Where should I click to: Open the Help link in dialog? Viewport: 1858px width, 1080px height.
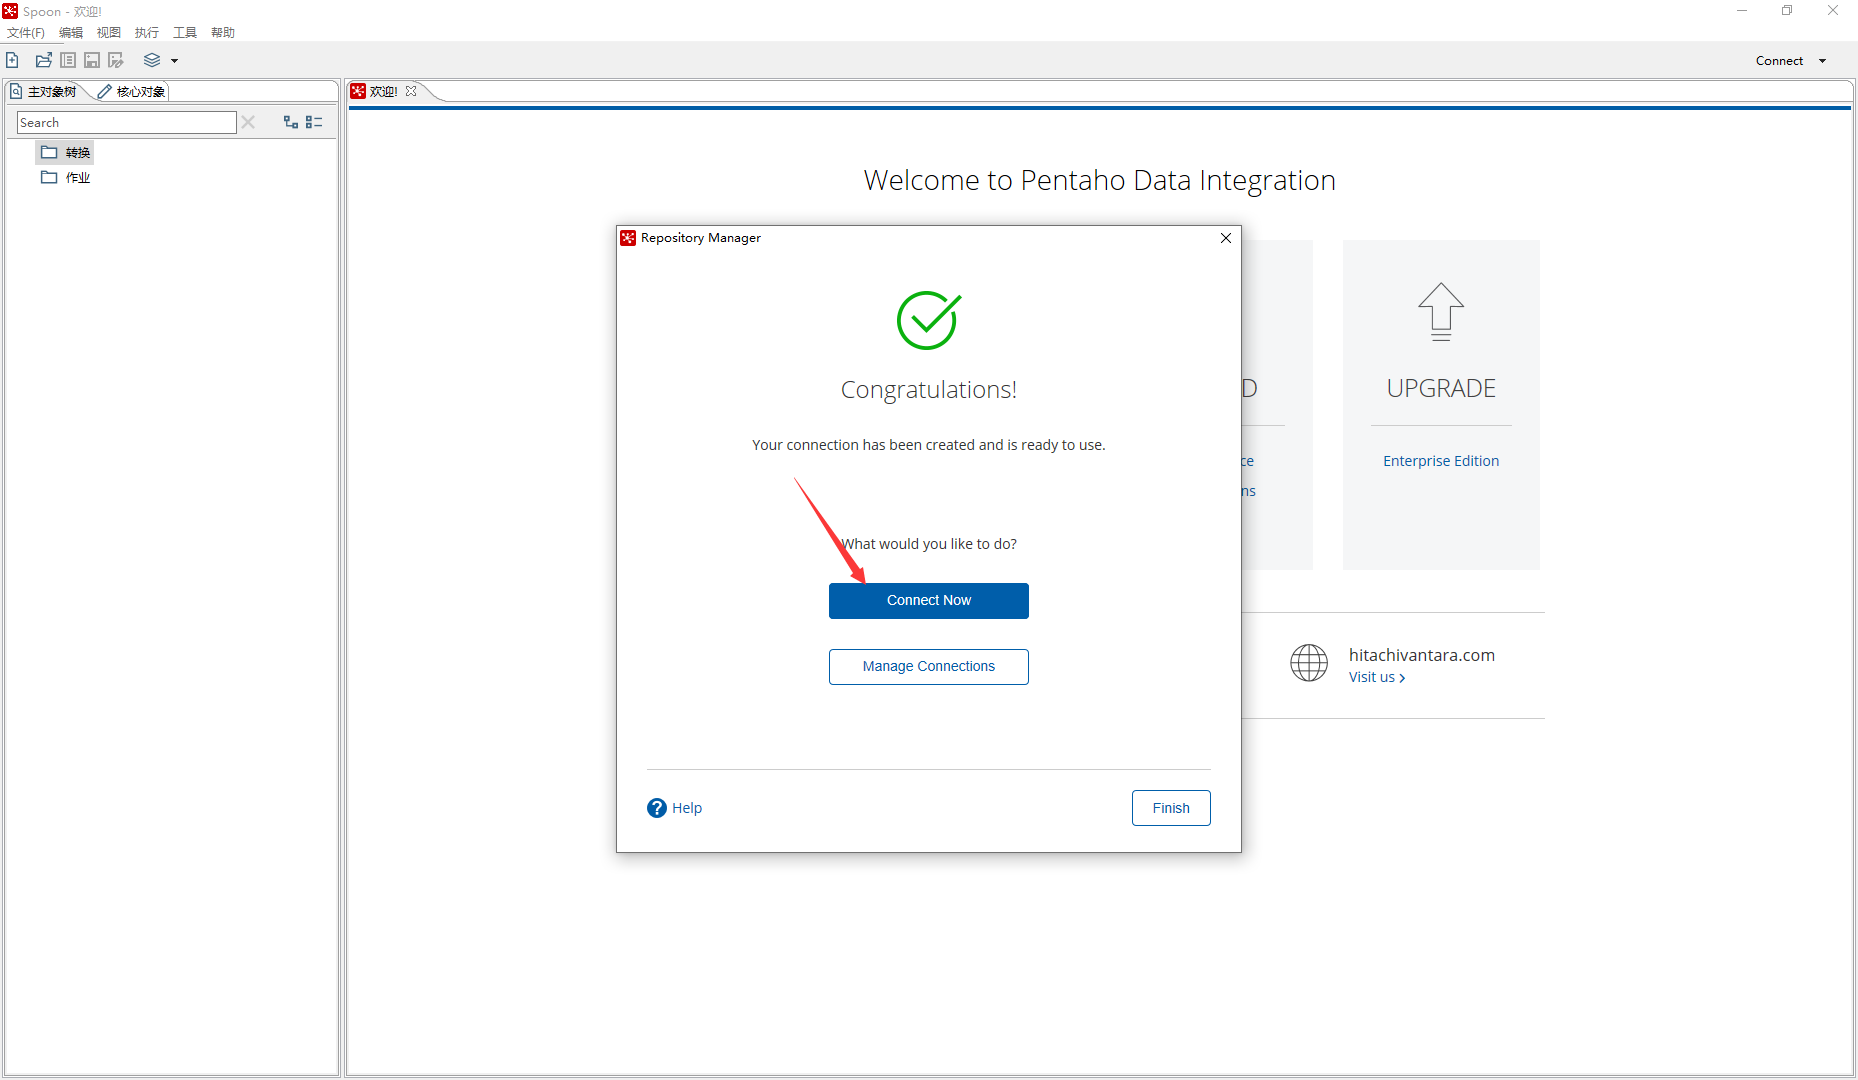click(687, 808)
